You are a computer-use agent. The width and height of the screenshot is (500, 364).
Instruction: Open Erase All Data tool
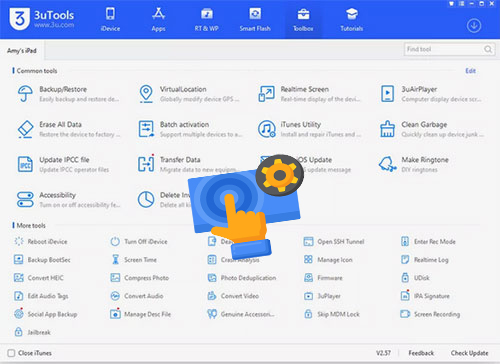click(68, 129)
